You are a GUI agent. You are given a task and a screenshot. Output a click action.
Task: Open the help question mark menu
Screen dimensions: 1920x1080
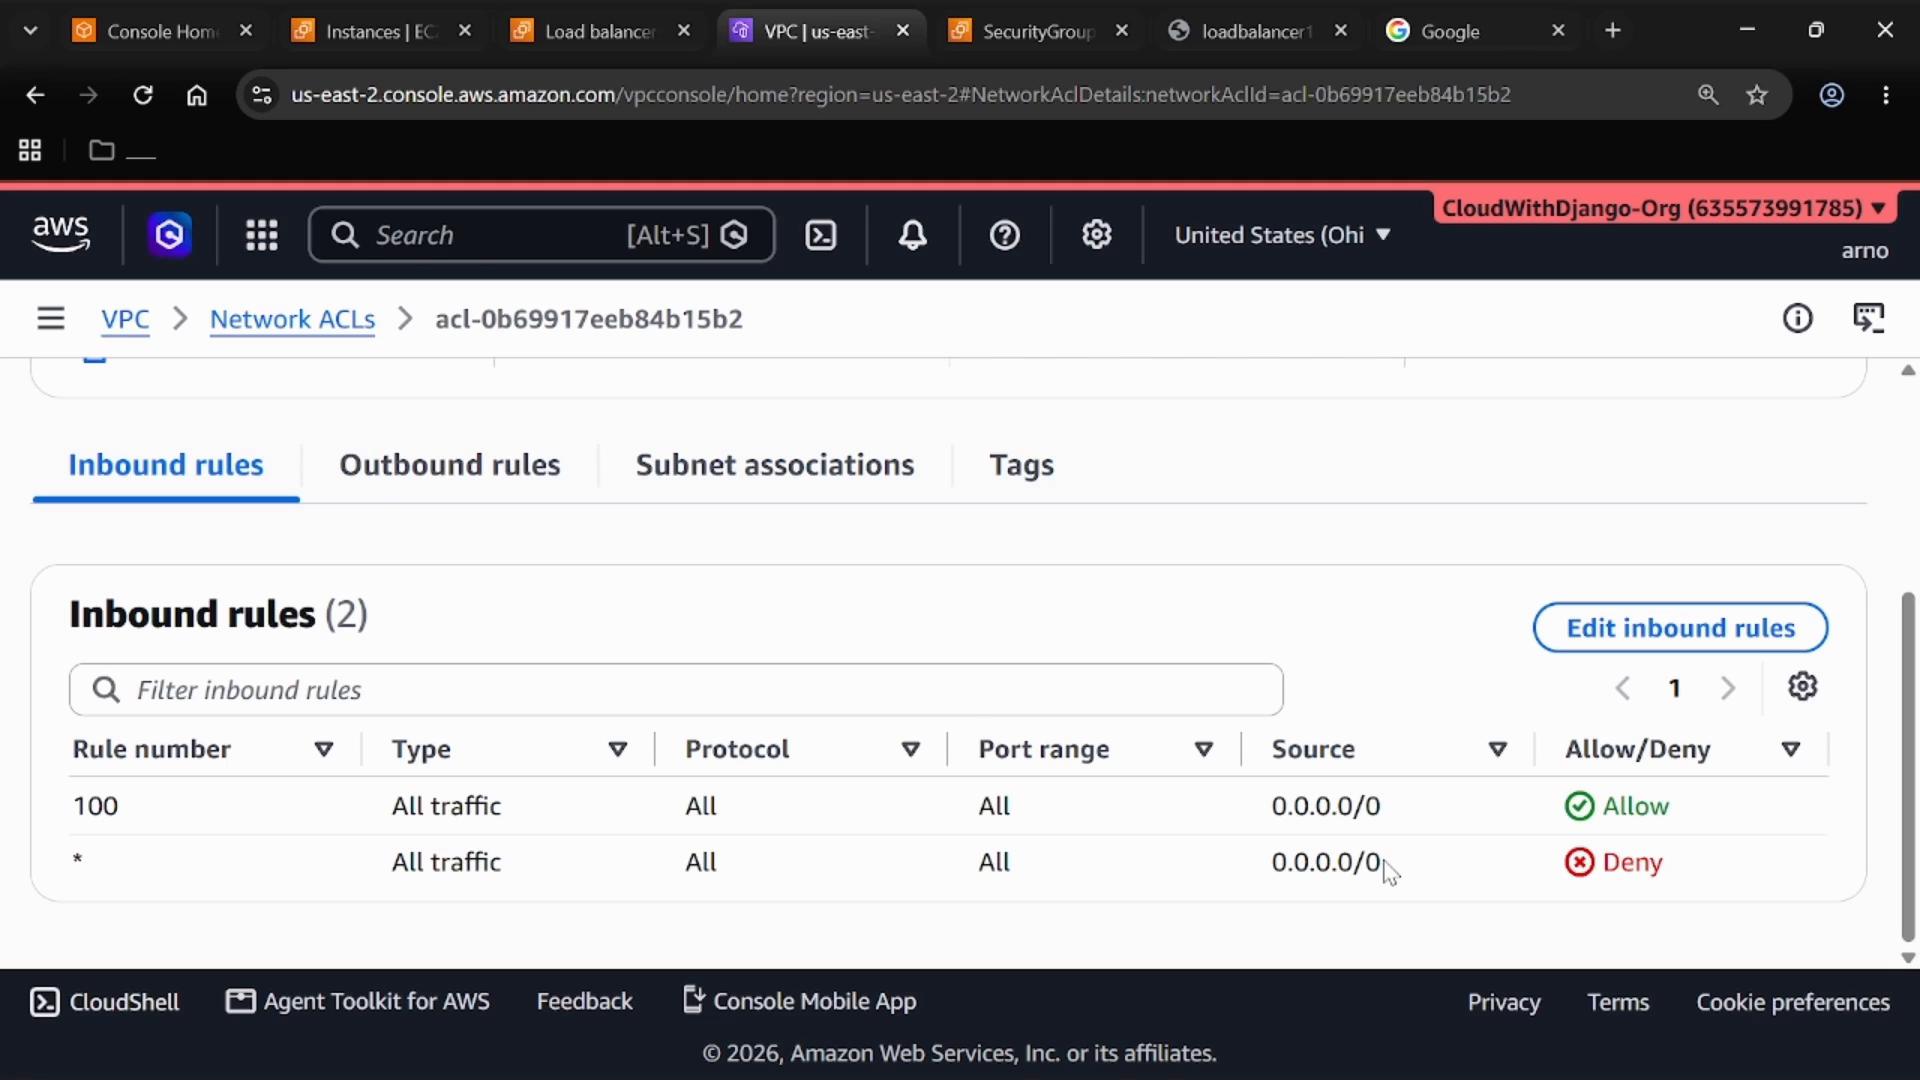tap(1004, 235)
